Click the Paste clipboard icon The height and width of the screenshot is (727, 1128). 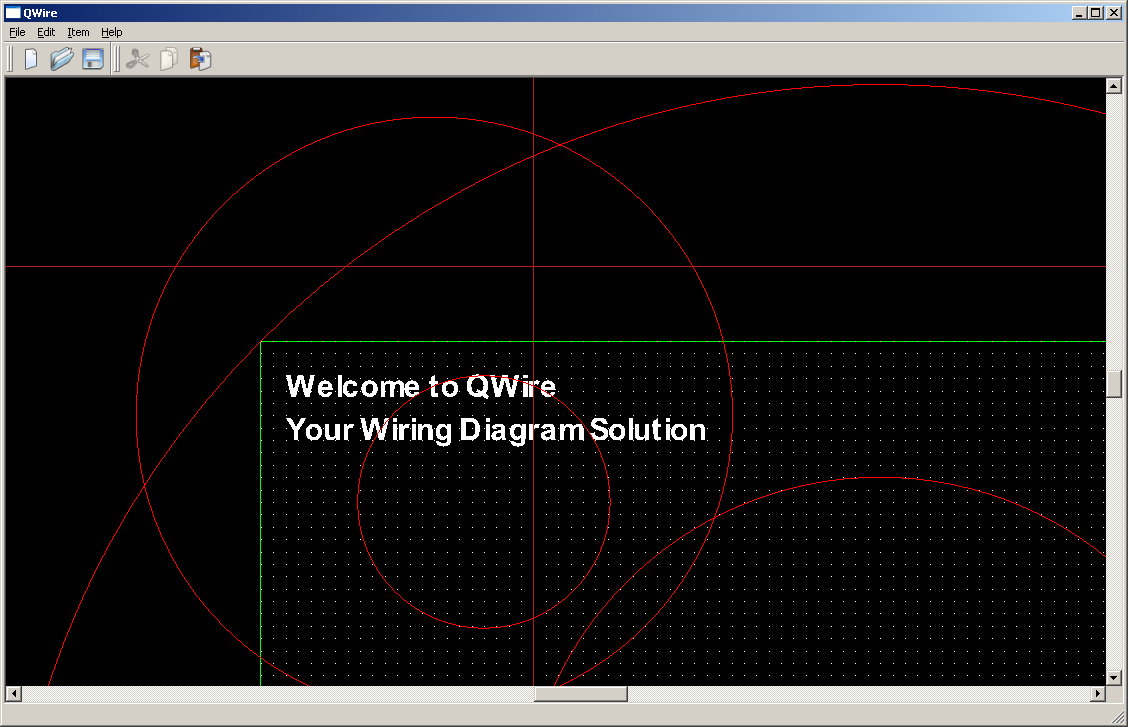click(x=200, y=59)
